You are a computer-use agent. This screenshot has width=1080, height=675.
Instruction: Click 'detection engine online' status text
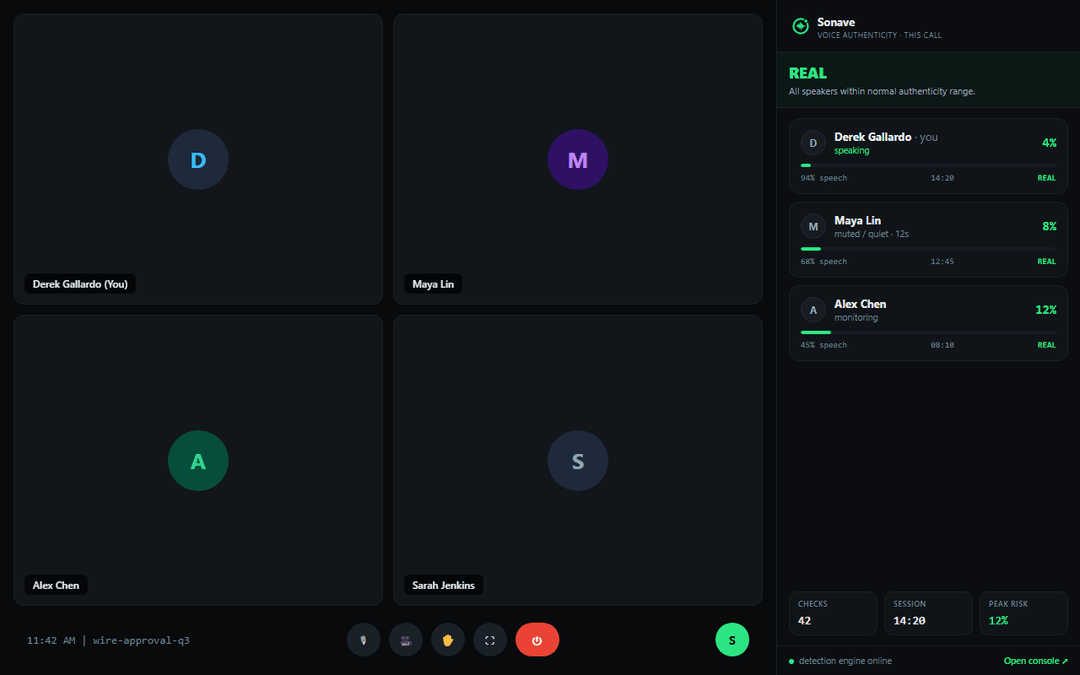coord(845,661)
